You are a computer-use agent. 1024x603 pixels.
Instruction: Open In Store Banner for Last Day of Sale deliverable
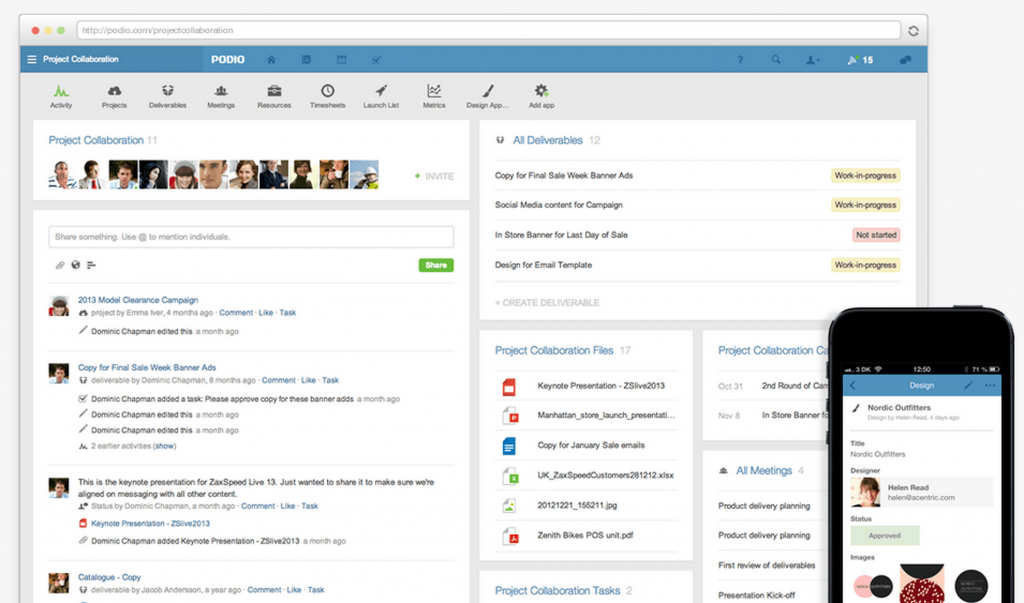click(561, 235)
